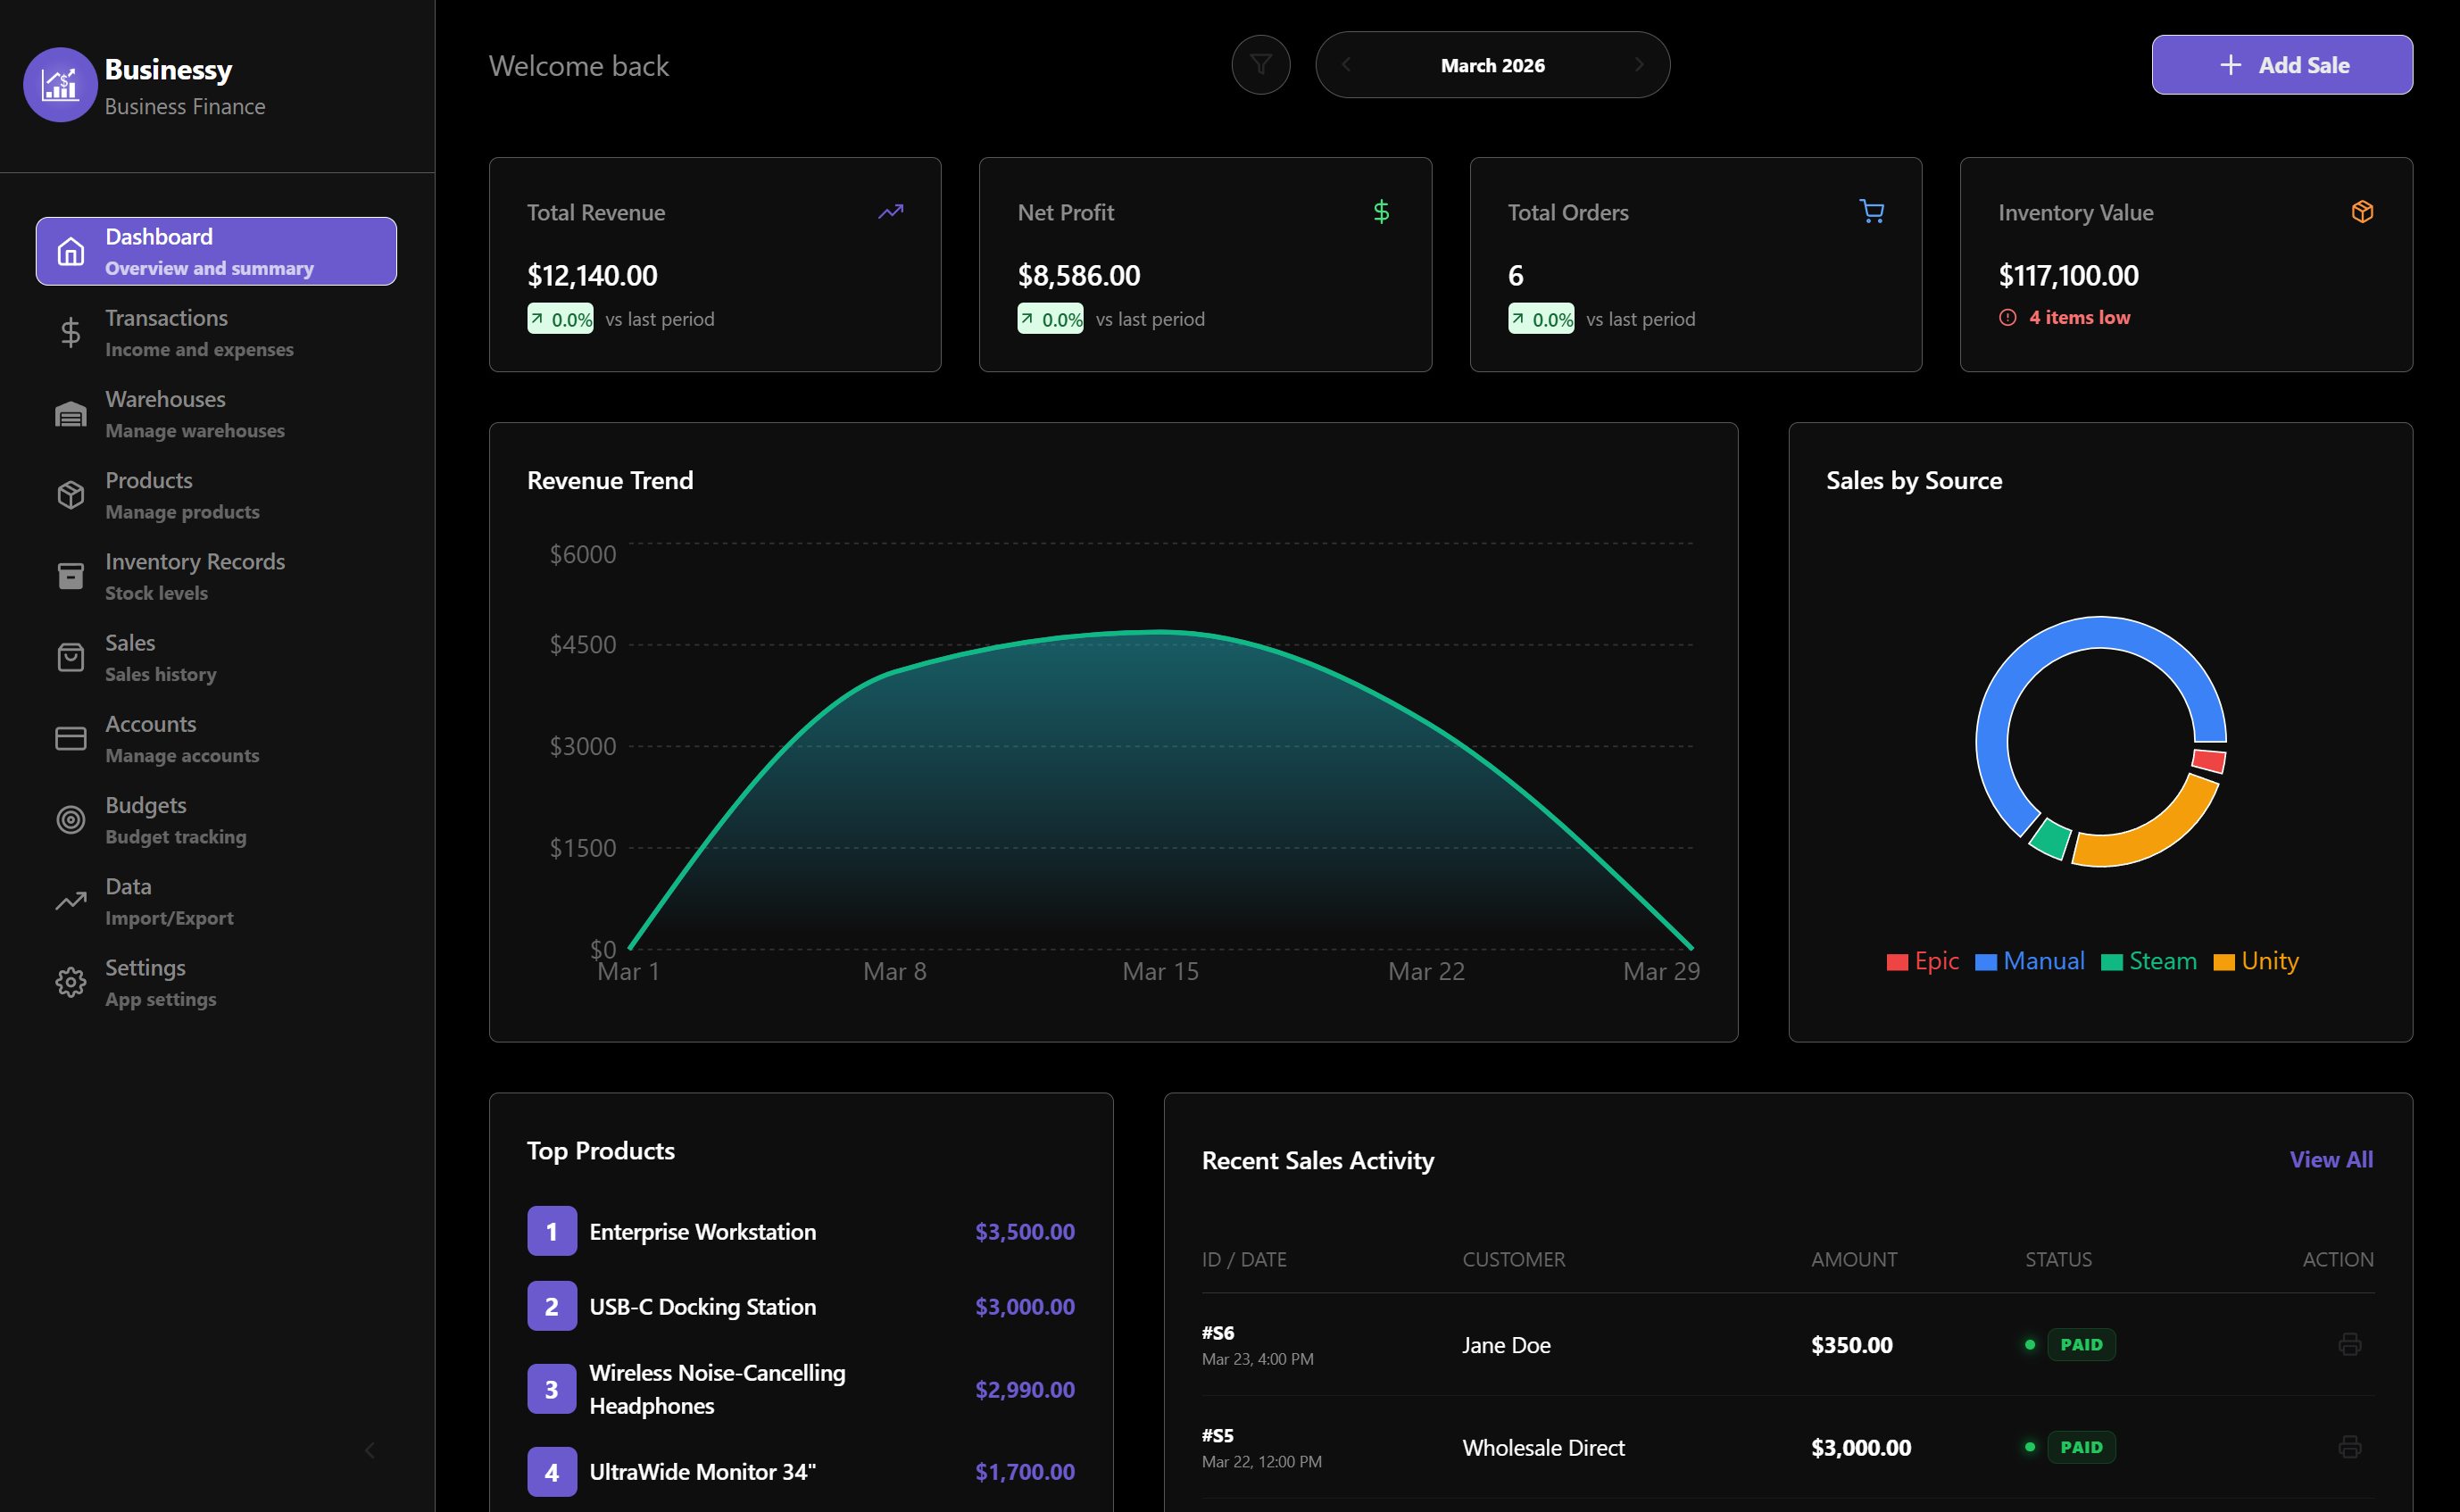Open Inventory Records in sidebar
This screenshot has width=2460, height=1512.
(195, 576)
